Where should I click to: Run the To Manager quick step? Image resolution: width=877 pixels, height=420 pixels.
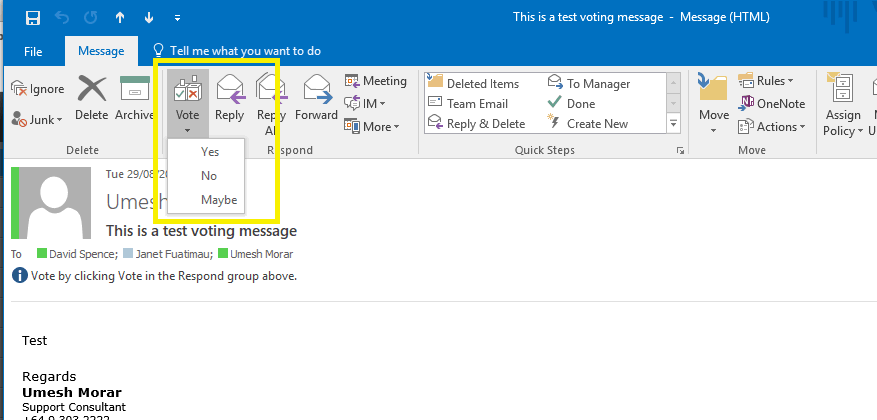589,83
